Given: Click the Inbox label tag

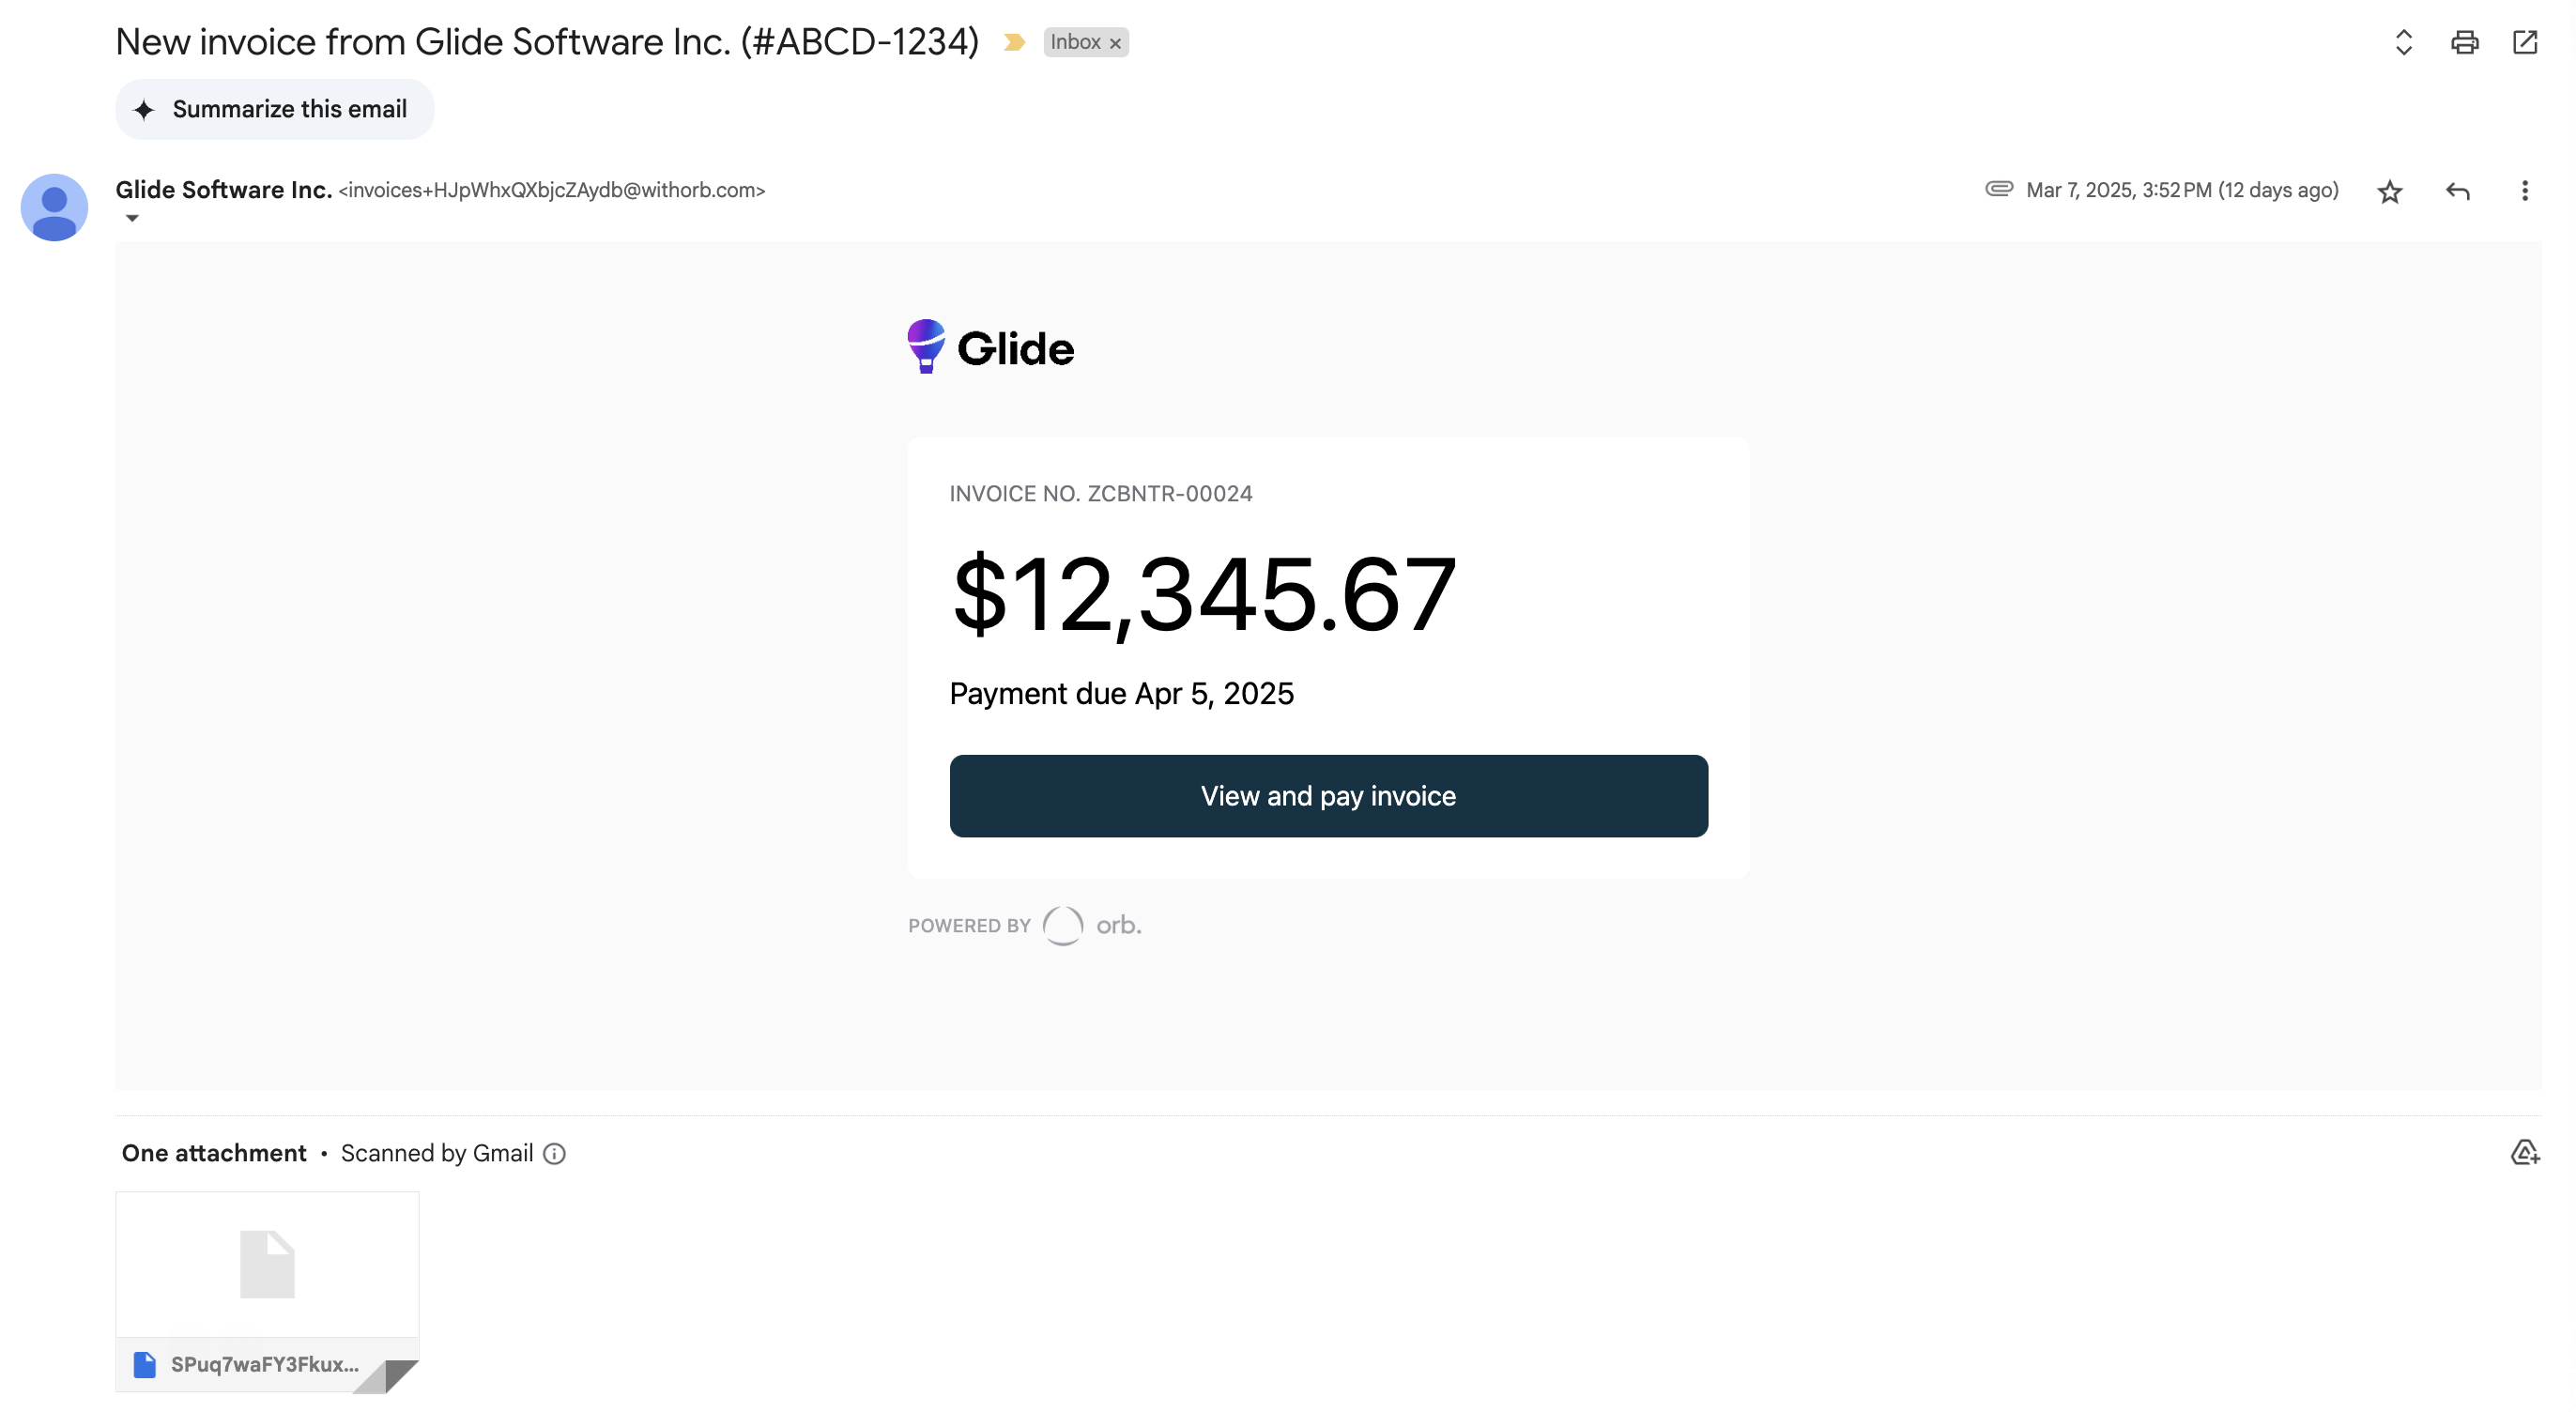Looking at the screenshot, I should 1074,42.
